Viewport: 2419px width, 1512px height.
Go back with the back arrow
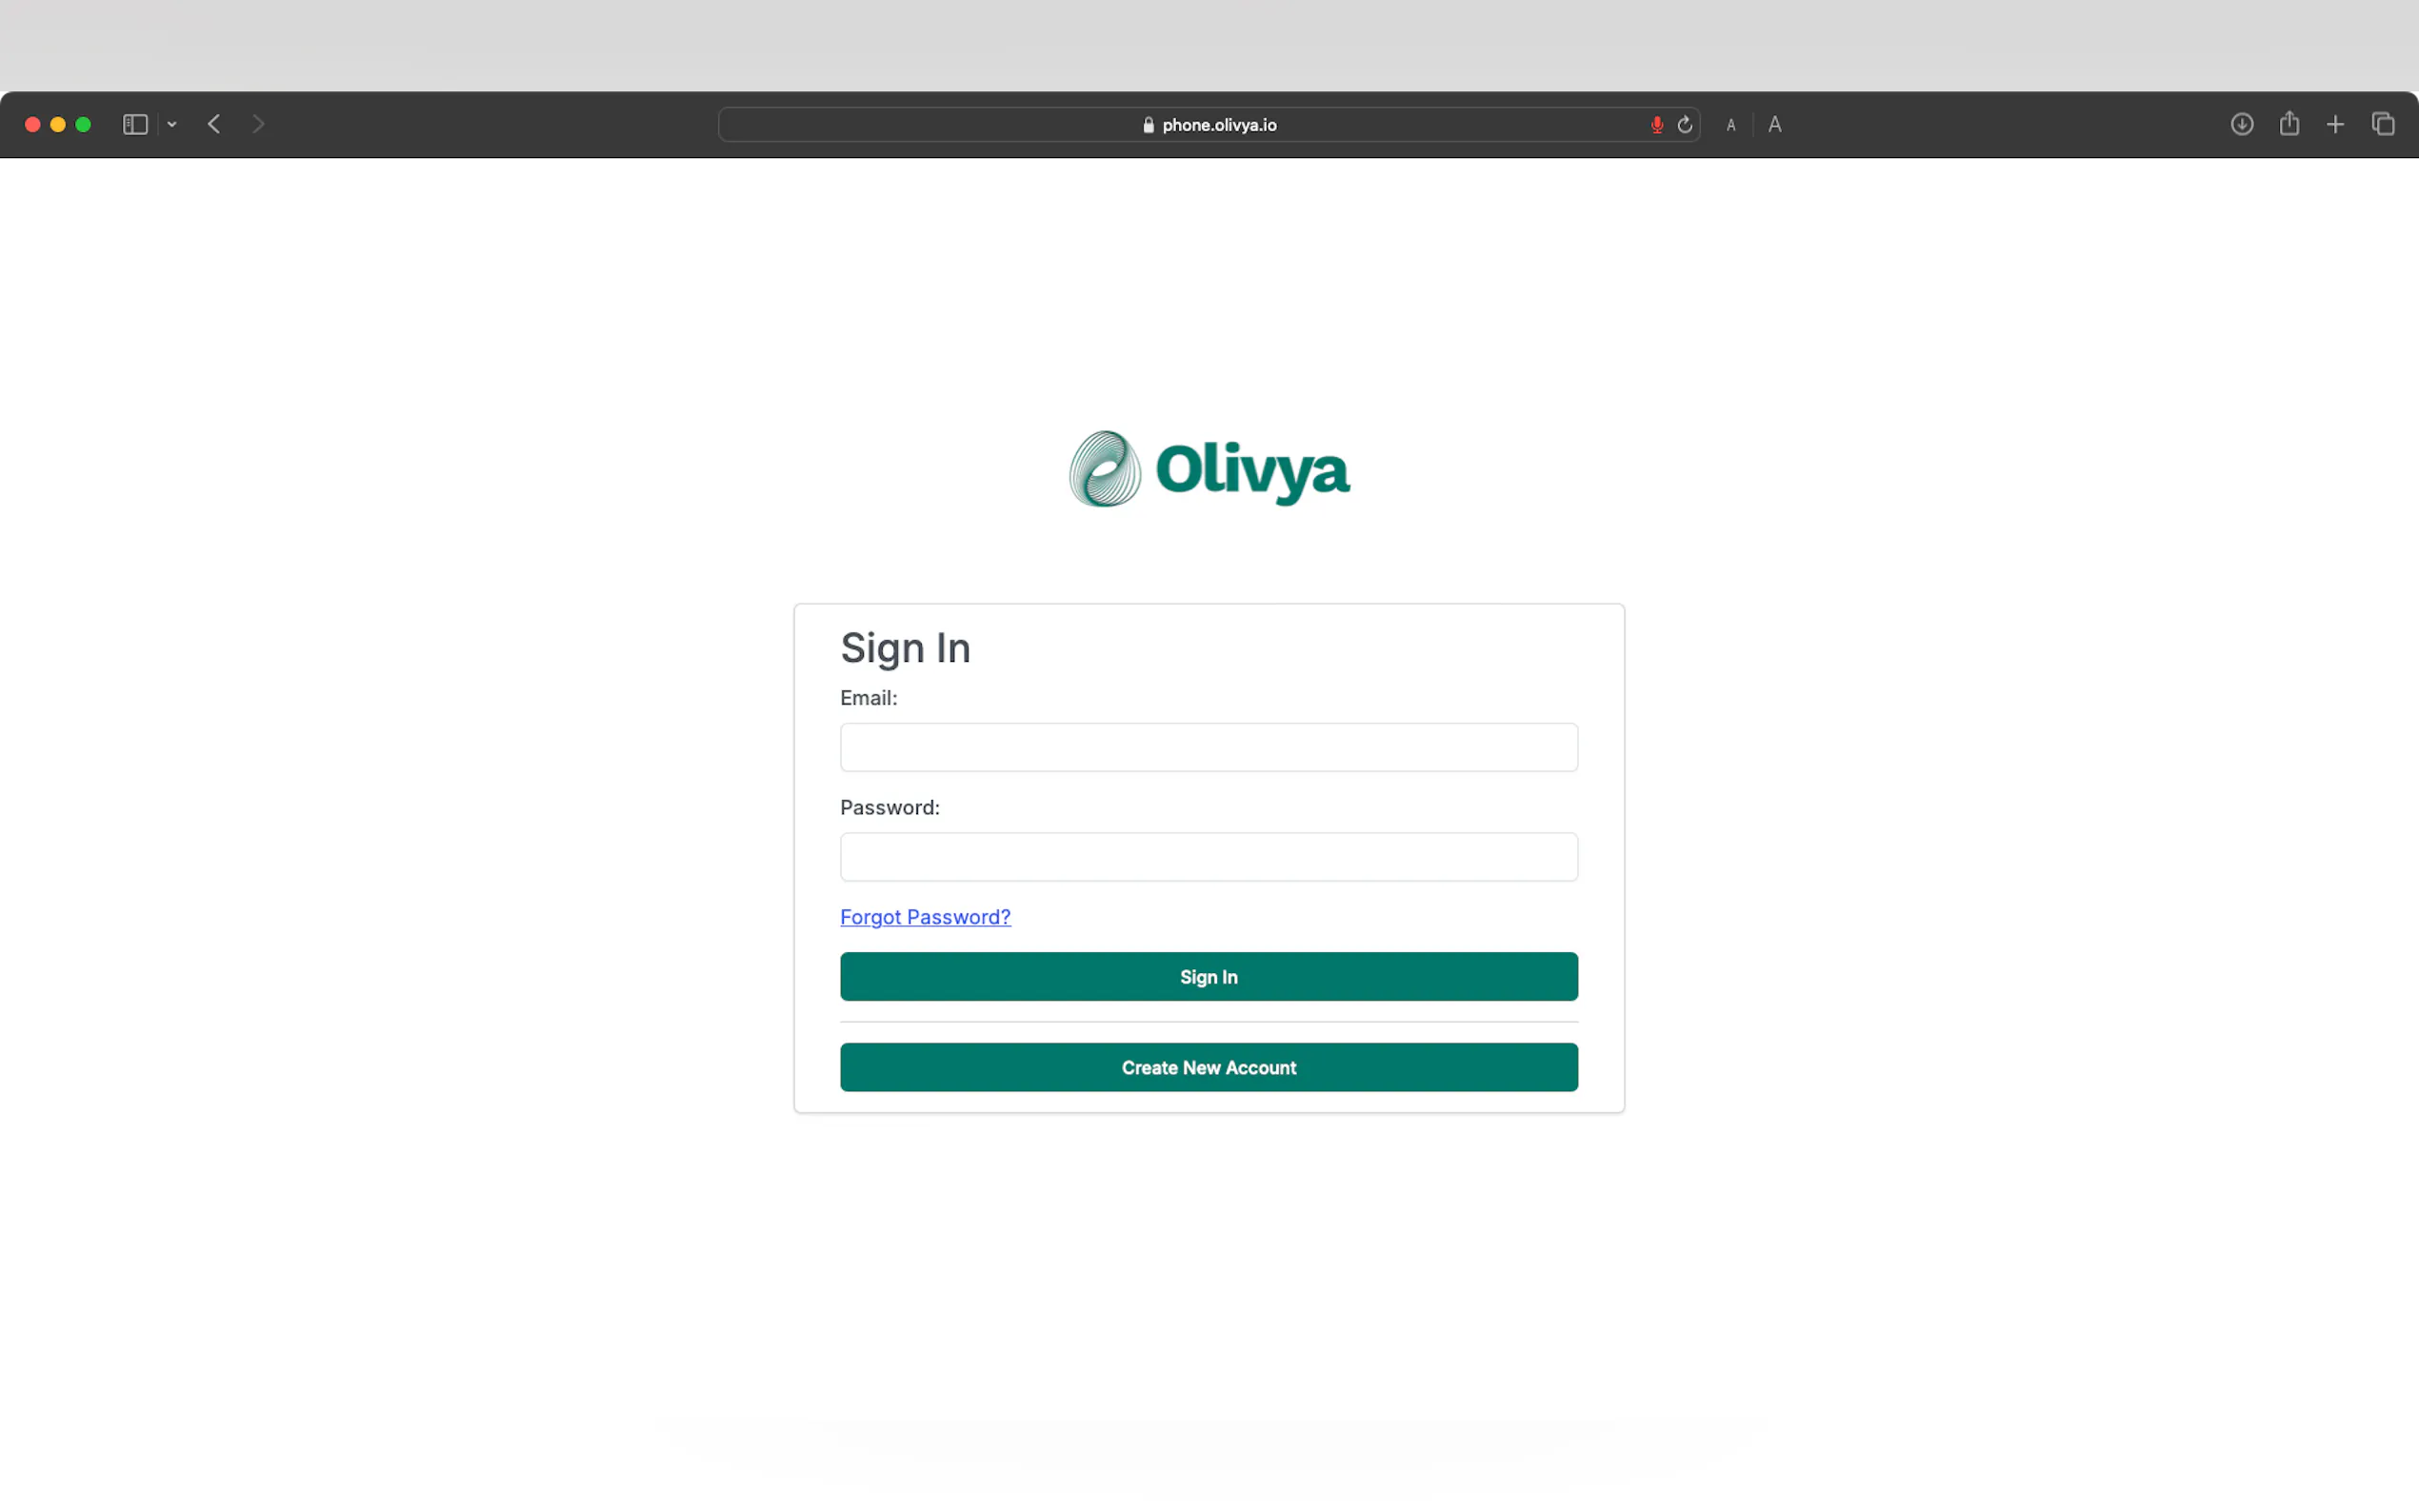point(214,124)
